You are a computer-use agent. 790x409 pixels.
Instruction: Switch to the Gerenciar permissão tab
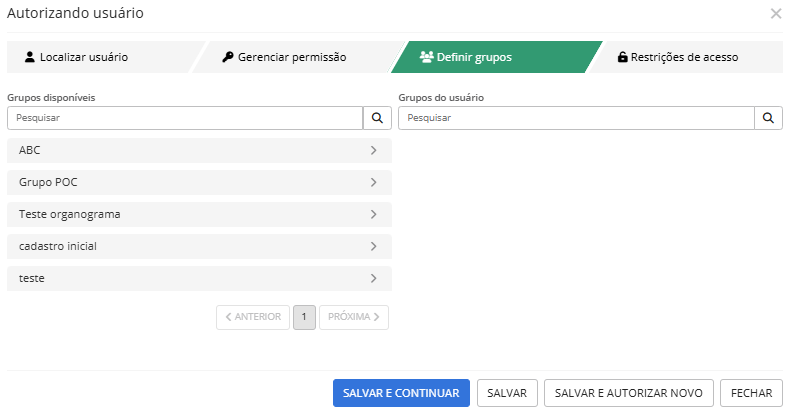coord(297,57)
